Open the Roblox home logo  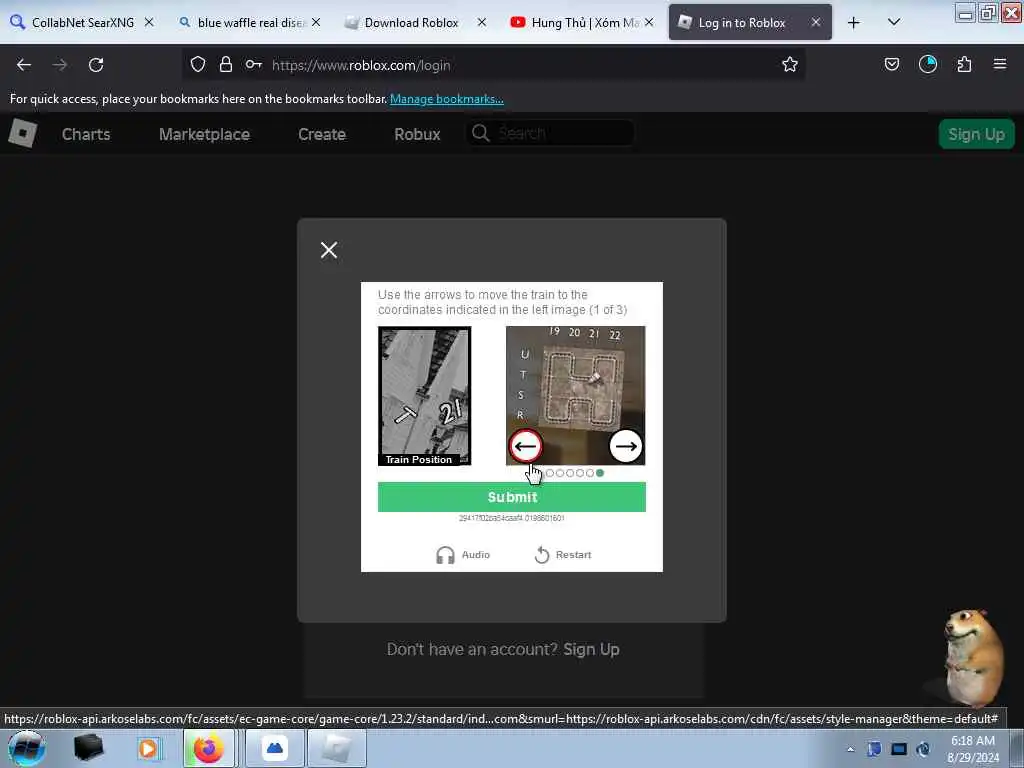pos(22,134)
